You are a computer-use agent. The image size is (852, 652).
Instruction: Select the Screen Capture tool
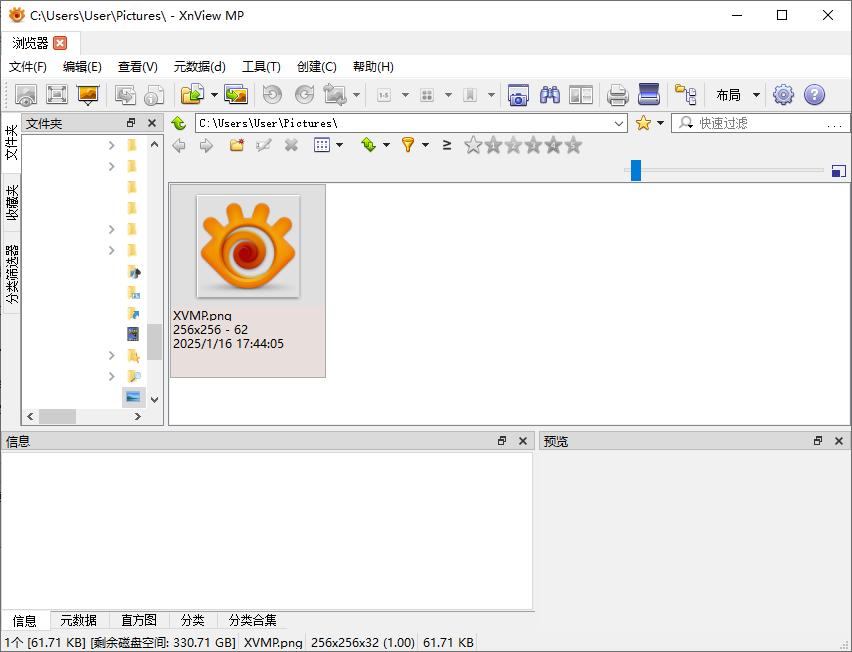tap(518, 95)
